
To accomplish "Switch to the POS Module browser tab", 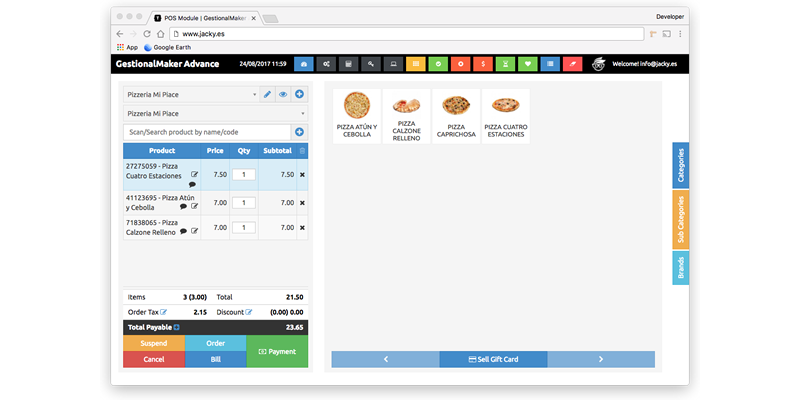I will tap(204, 18).
